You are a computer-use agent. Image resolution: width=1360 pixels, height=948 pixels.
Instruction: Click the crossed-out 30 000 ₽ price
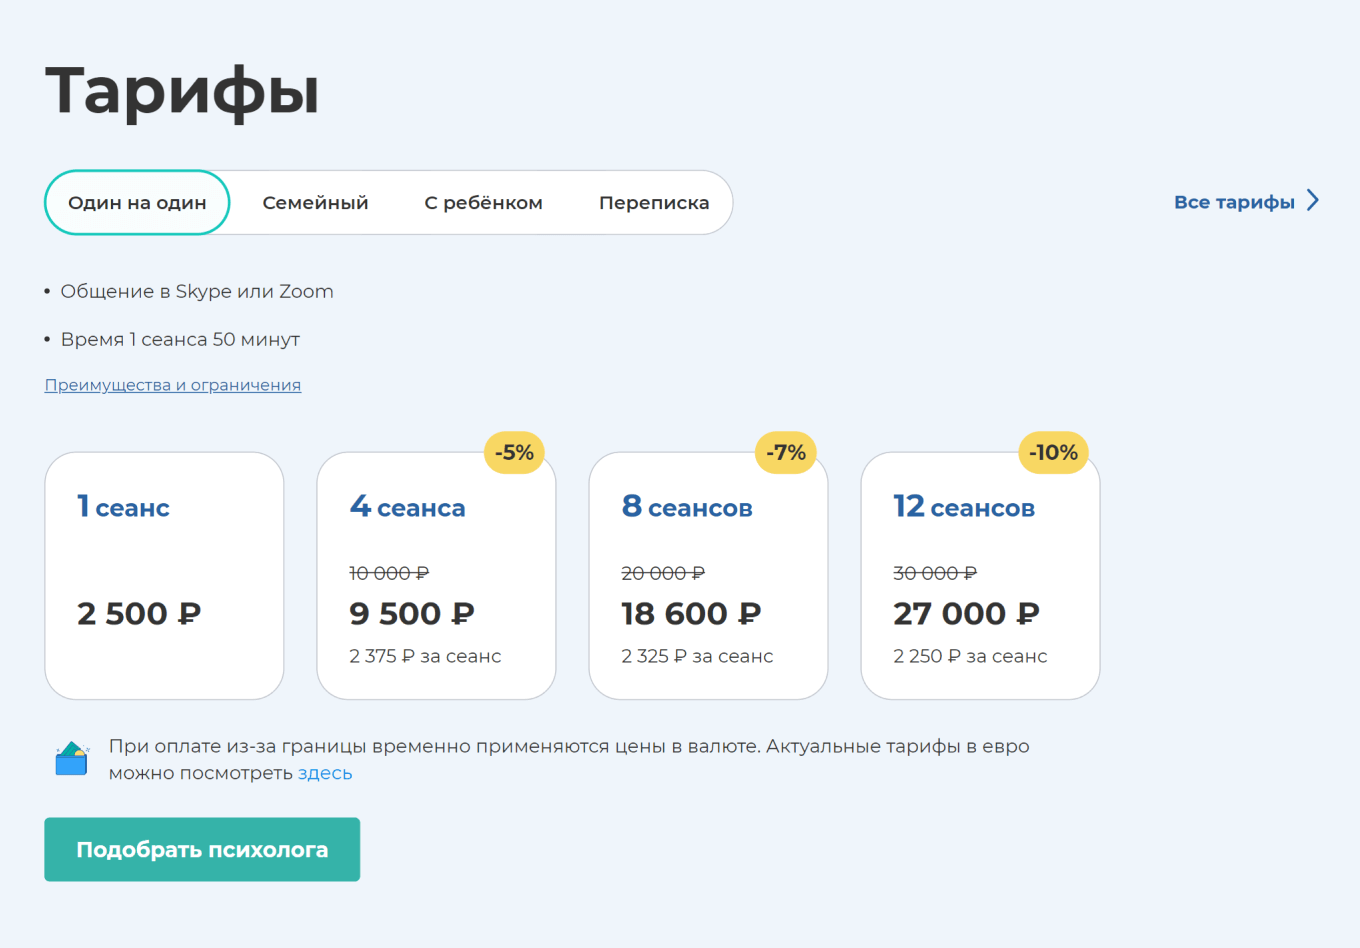[x=934, y=572]
